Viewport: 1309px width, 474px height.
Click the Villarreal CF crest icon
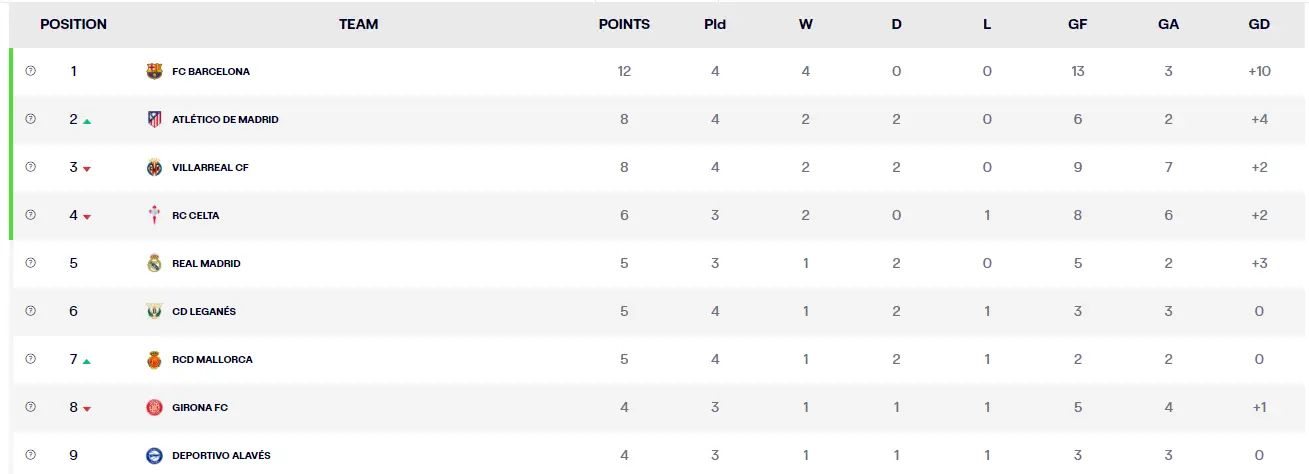154,167
